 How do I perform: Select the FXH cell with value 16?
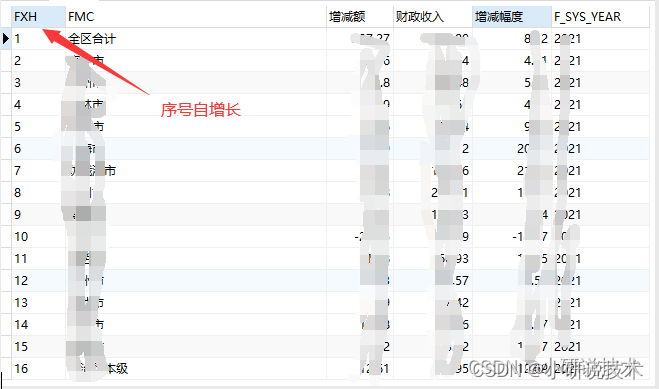point(38,368)
